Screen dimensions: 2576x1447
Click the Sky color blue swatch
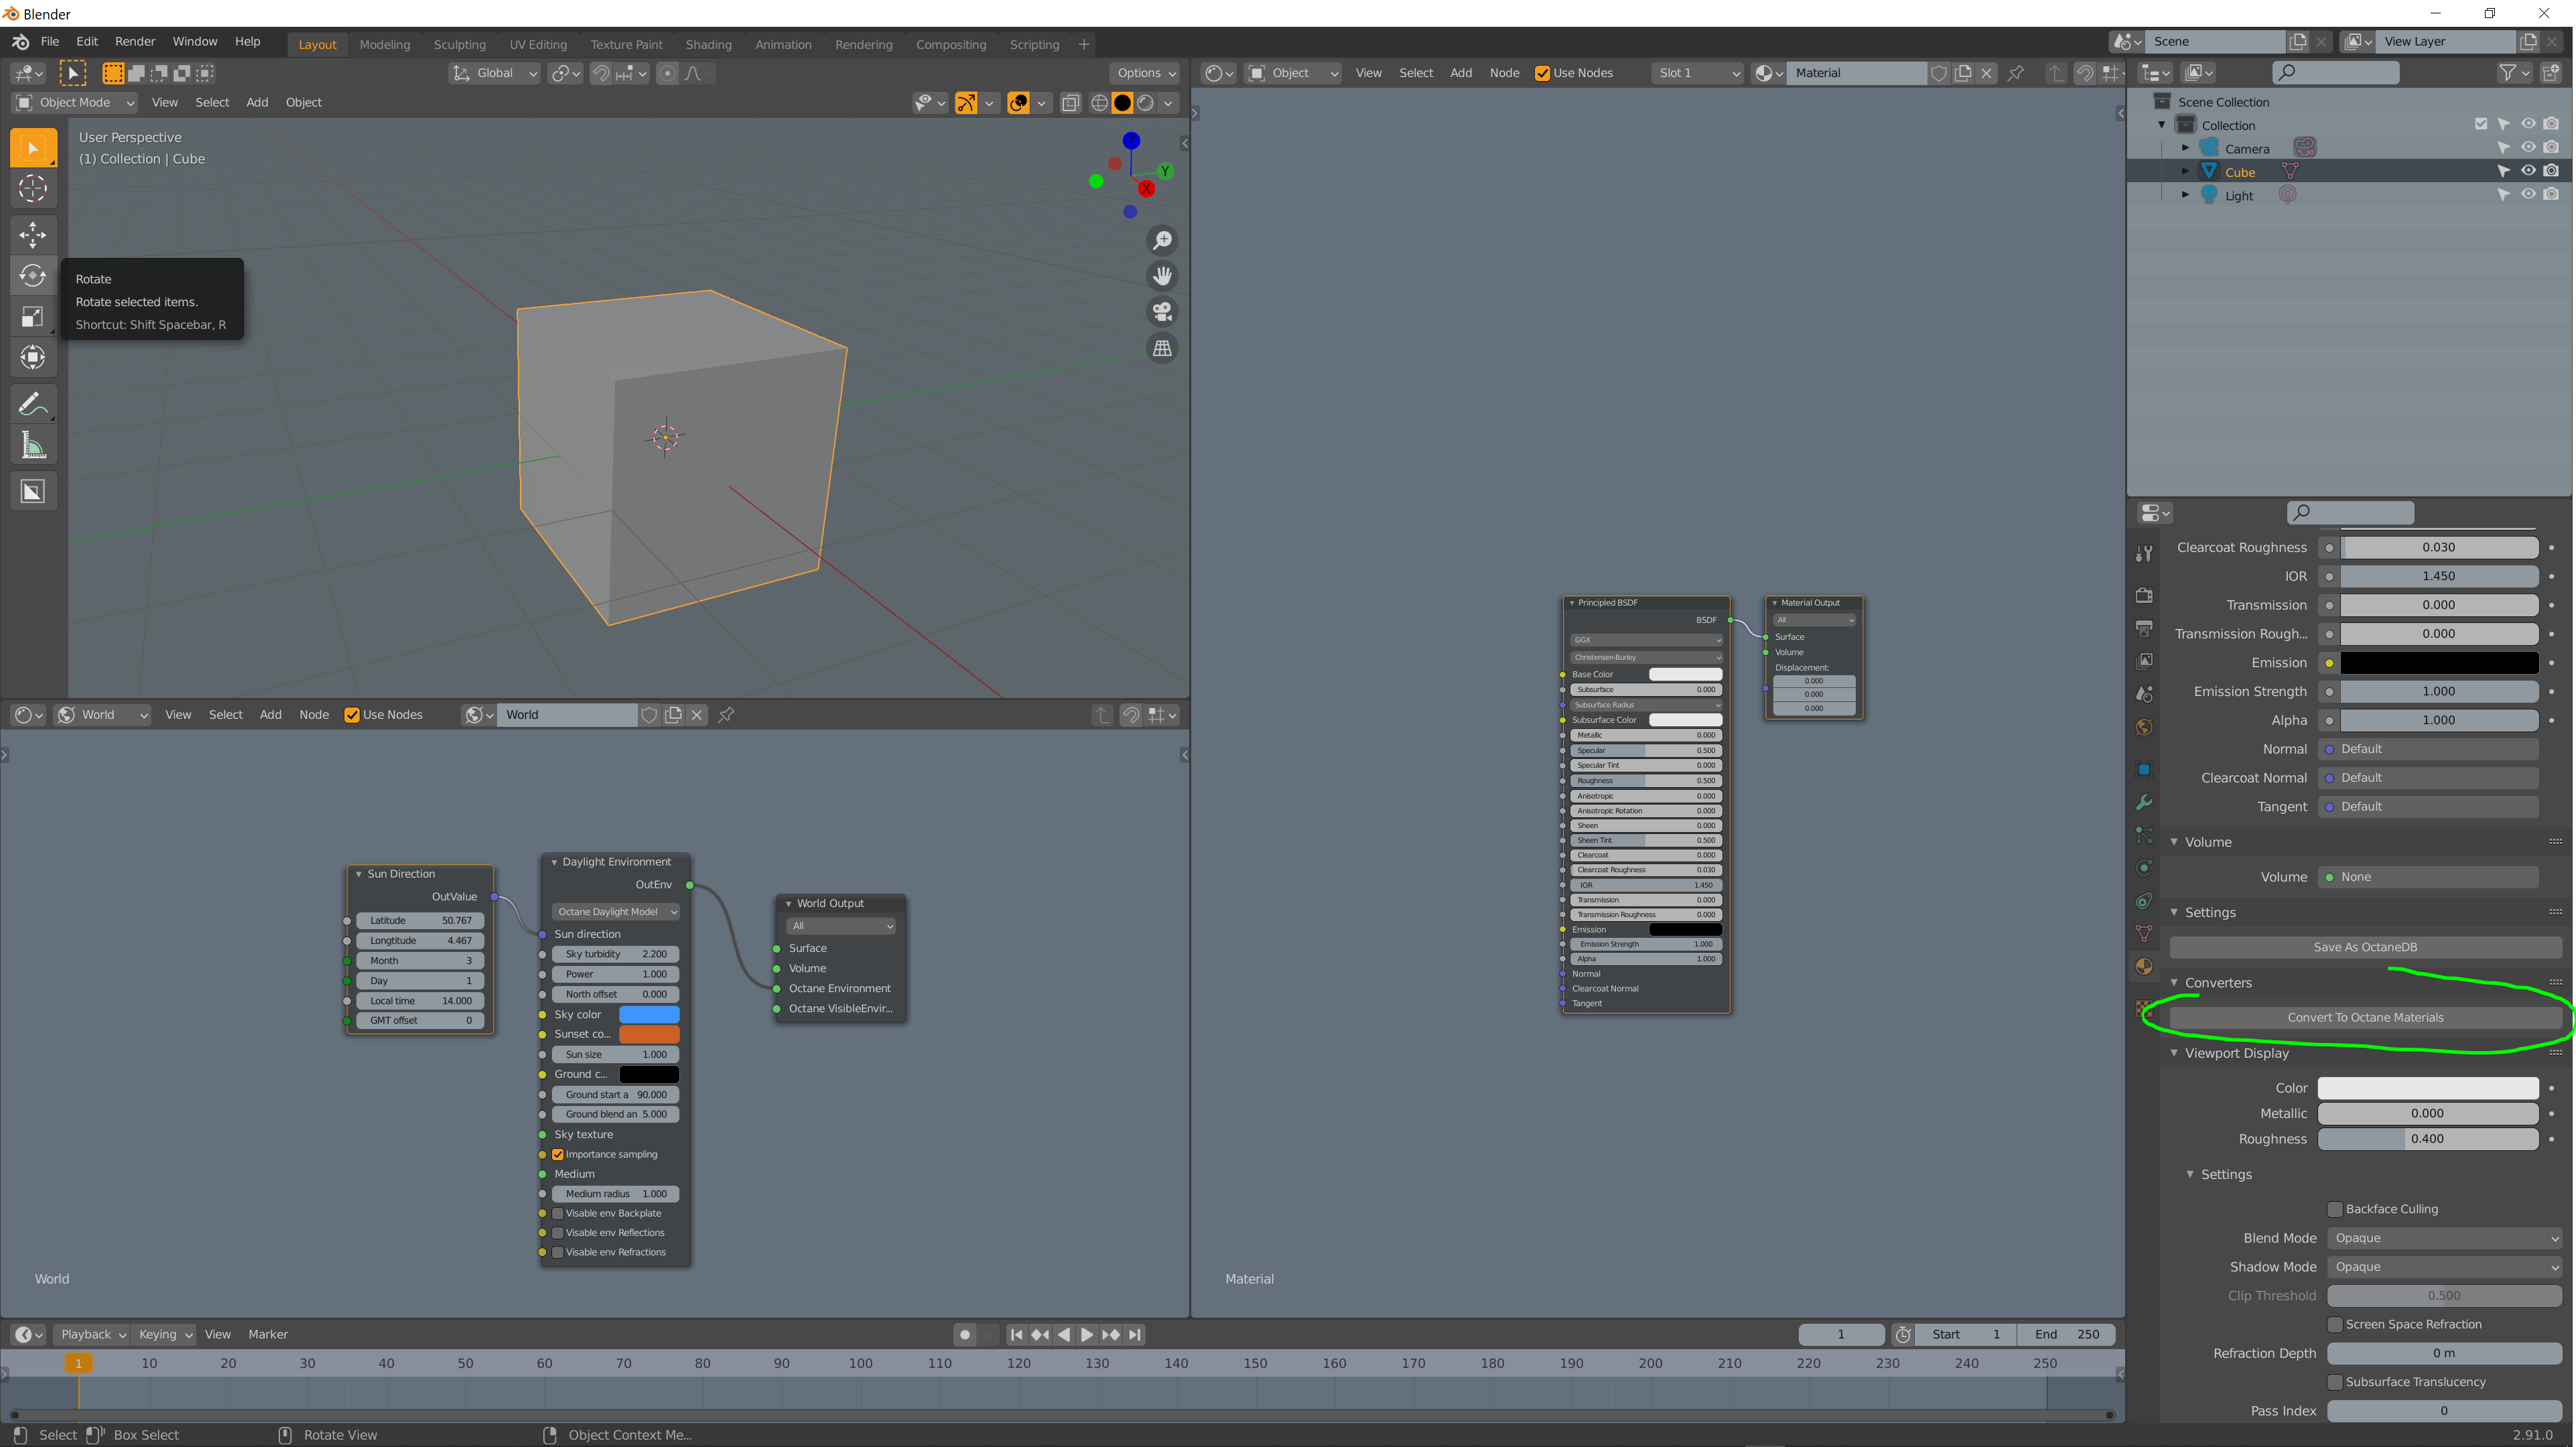coord(649,1014)
